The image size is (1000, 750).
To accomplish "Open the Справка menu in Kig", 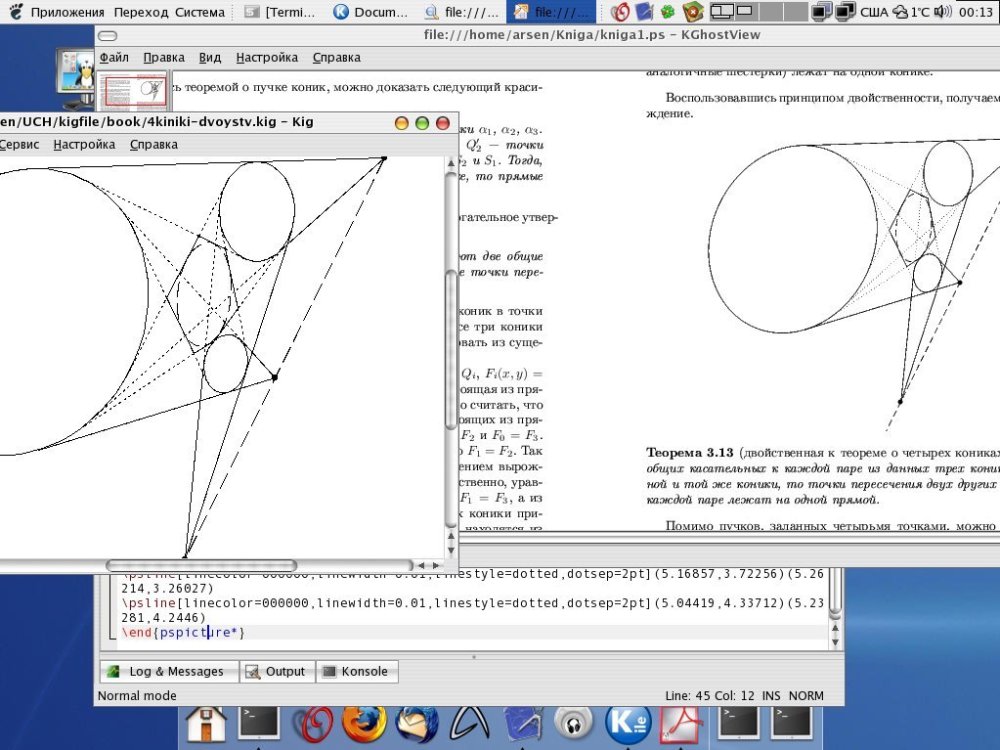I will click(x=154, y=145).
